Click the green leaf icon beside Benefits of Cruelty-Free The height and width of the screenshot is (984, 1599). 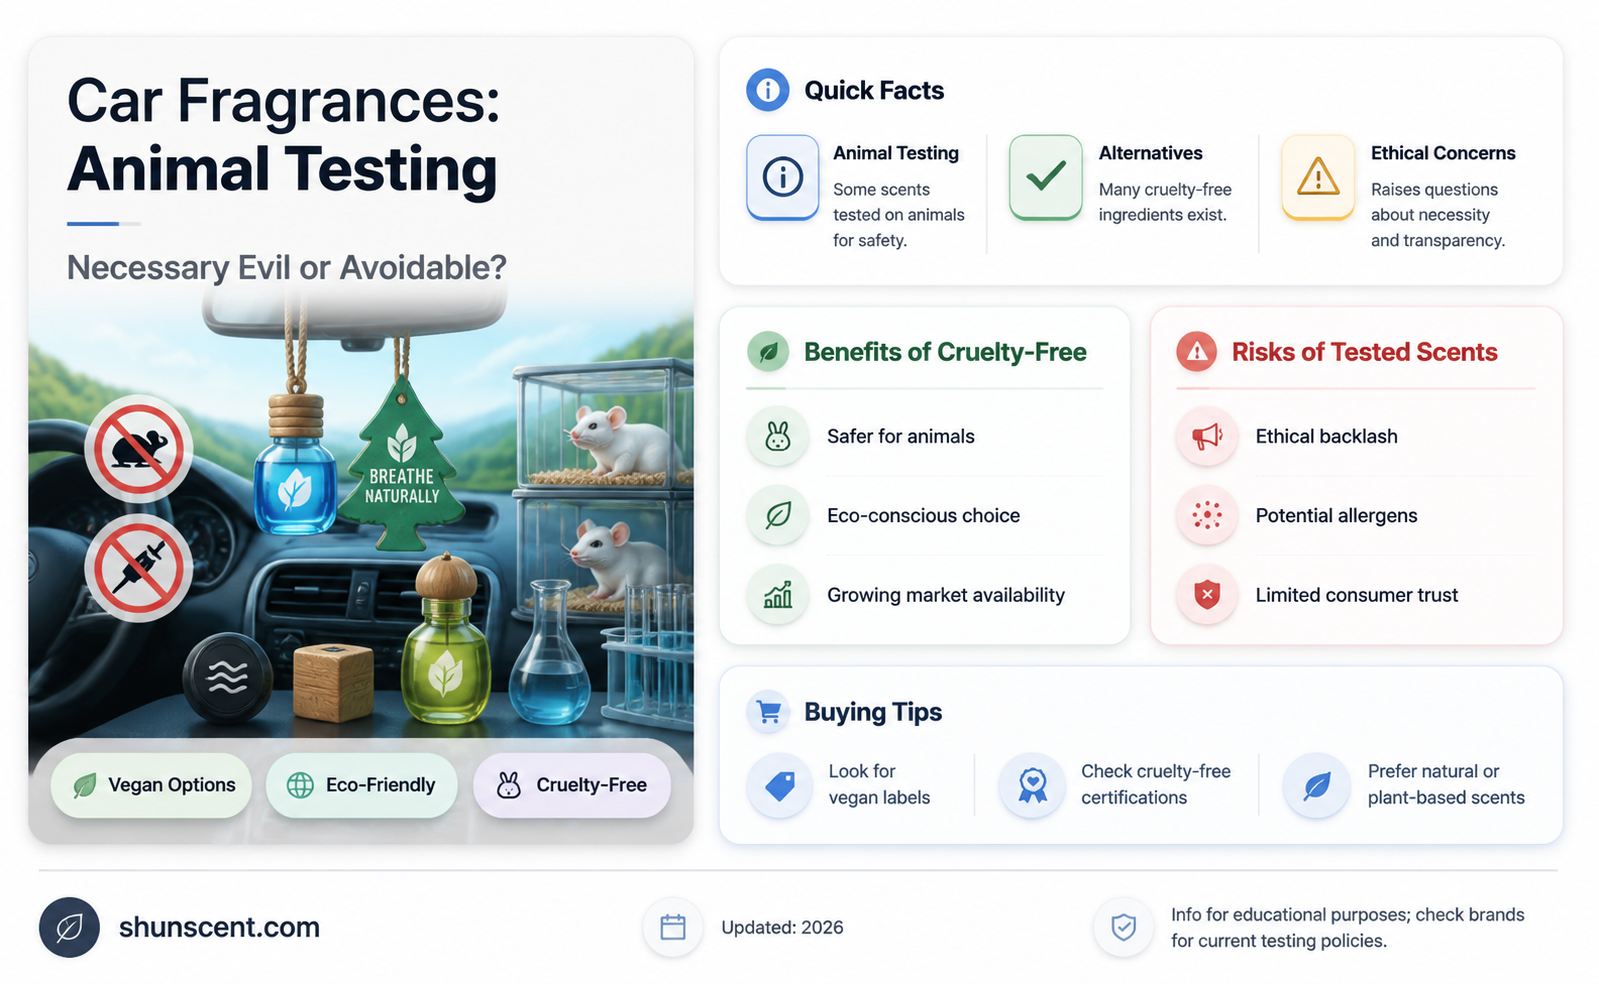pos(768,352)
